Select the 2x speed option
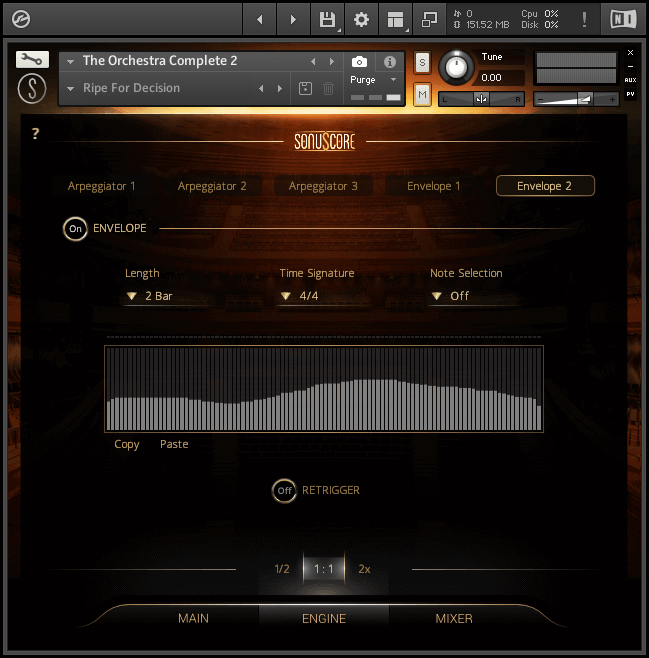Image resolution: width=649 pixels, height=658 pixels. coord(364,569)
